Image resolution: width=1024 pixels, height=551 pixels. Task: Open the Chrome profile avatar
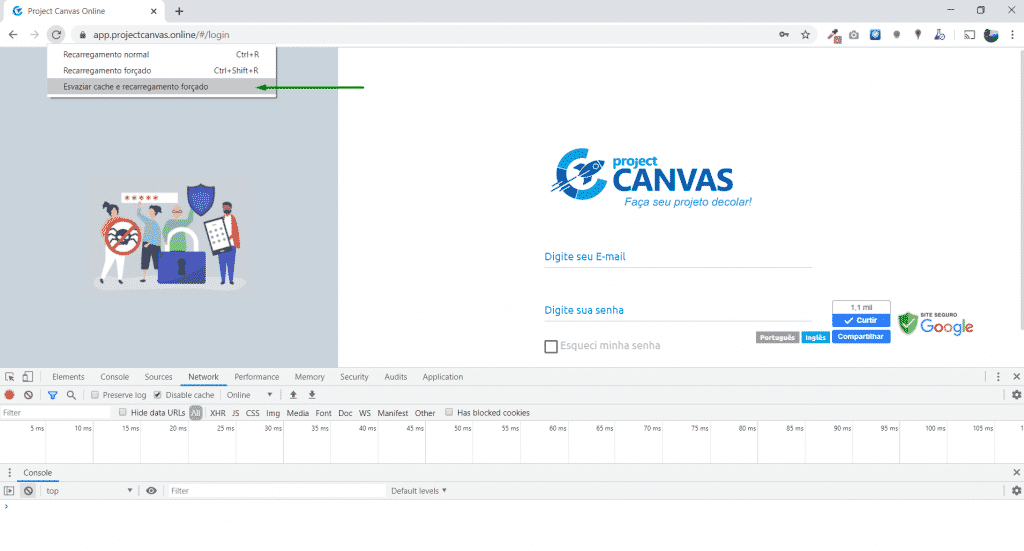coord(991,35)
